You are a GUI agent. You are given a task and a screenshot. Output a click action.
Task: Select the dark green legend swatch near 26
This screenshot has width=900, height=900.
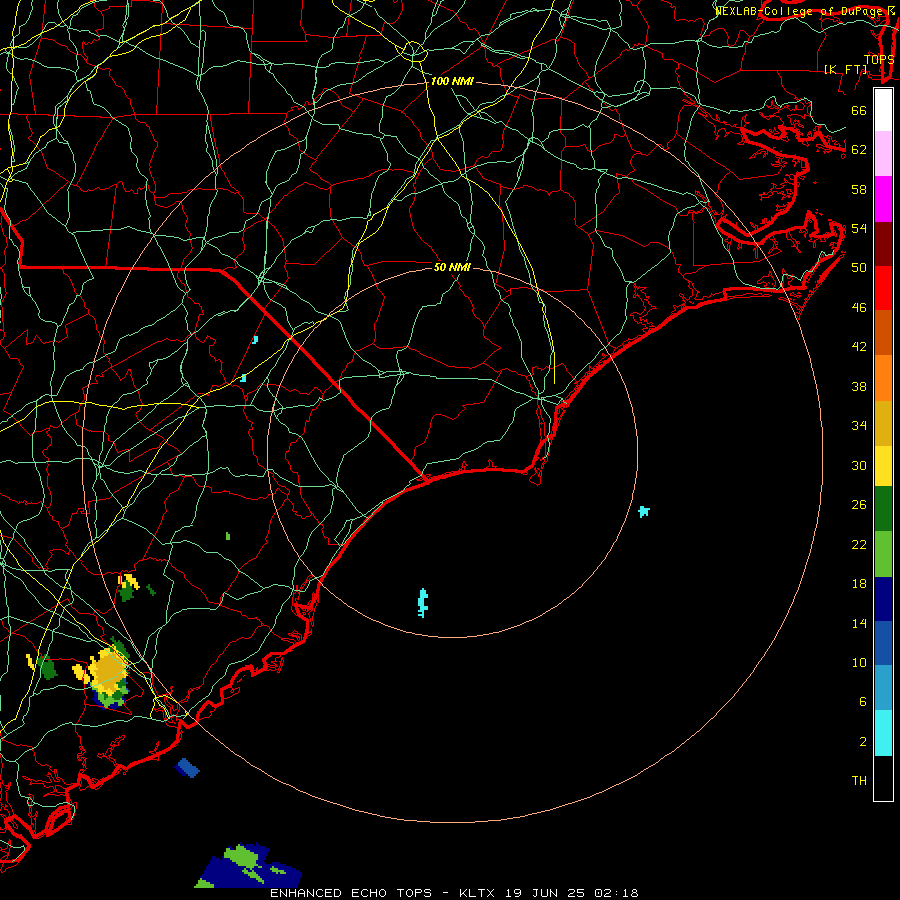(x=883, y=509)
